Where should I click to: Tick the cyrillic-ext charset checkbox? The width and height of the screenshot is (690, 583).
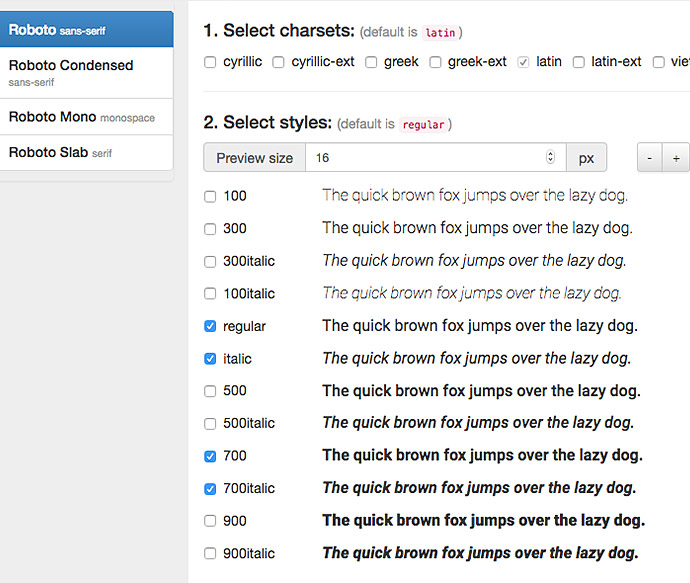click(x=278, y=62)
